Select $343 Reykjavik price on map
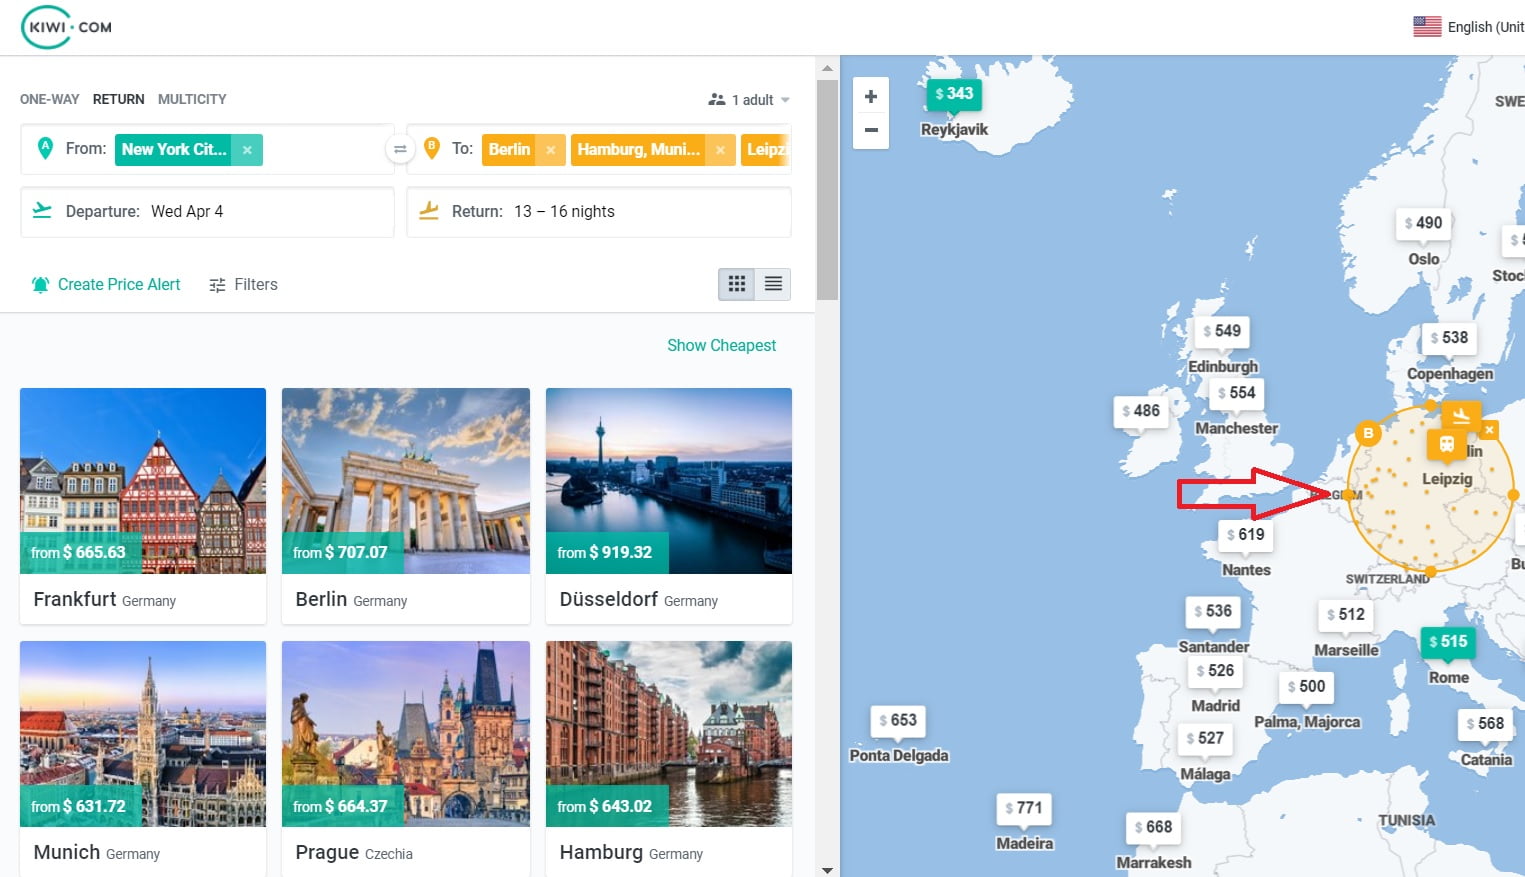The height and width of the screenshot is (877, 1525). point(954,94)
